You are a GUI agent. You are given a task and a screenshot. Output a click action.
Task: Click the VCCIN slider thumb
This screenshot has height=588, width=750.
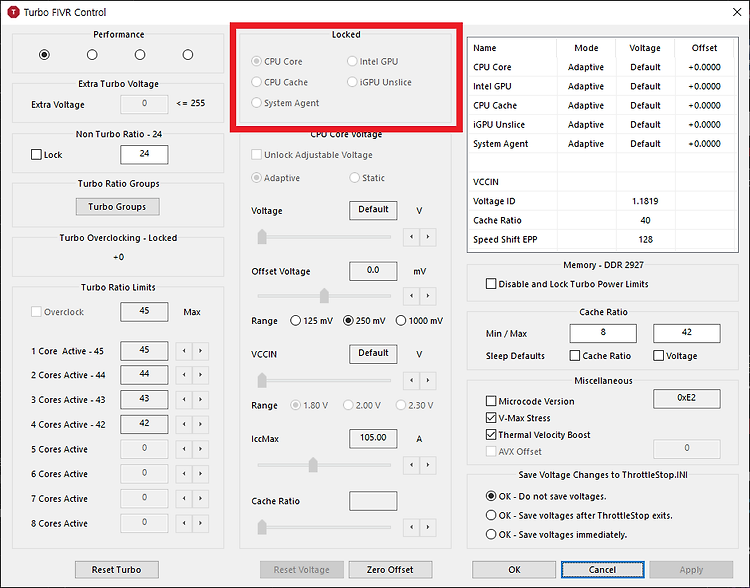coord(262,380)
